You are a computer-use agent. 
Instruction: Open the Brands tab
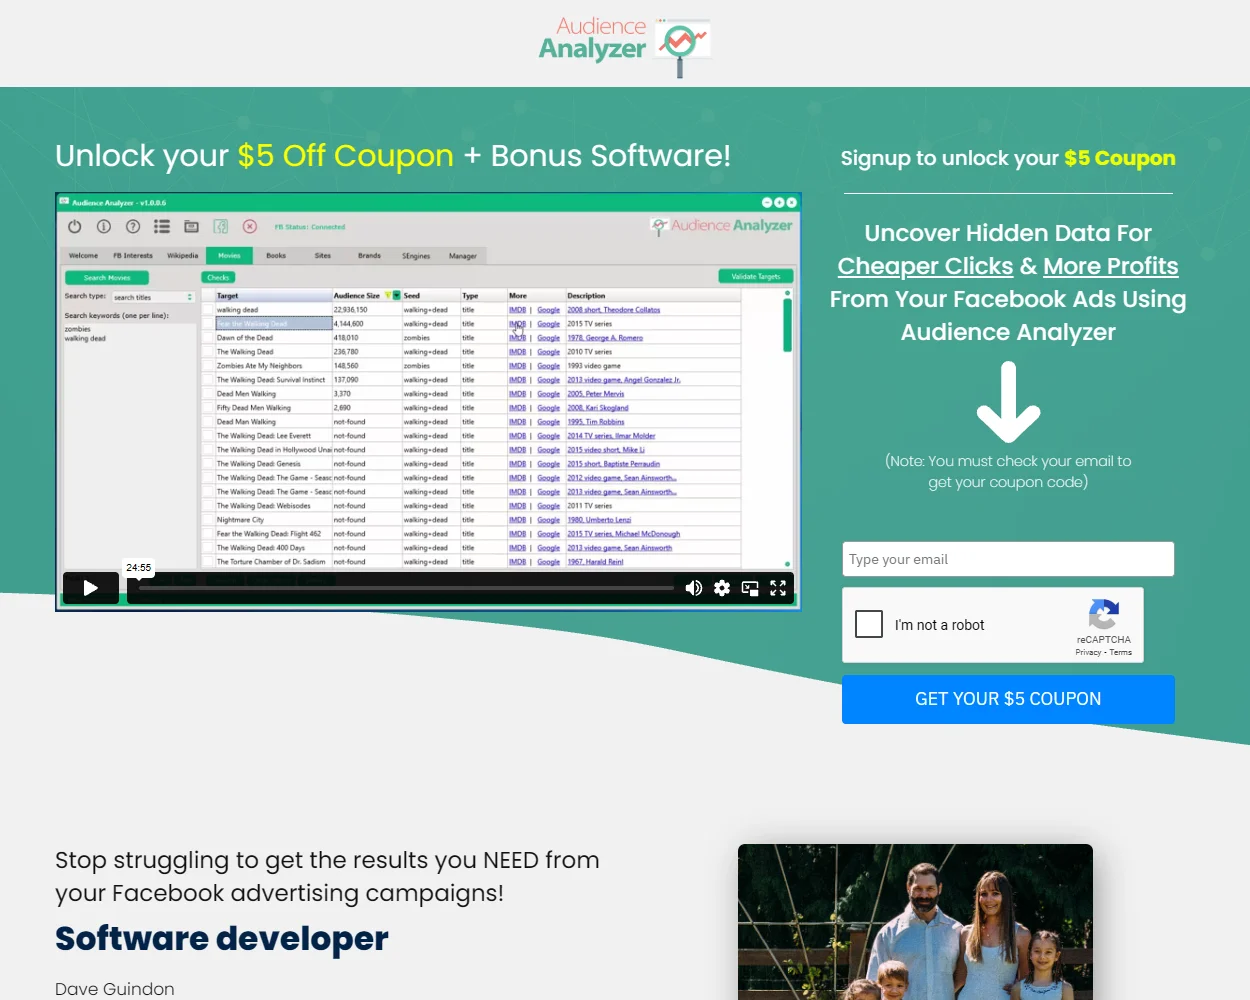pos(369,255)
